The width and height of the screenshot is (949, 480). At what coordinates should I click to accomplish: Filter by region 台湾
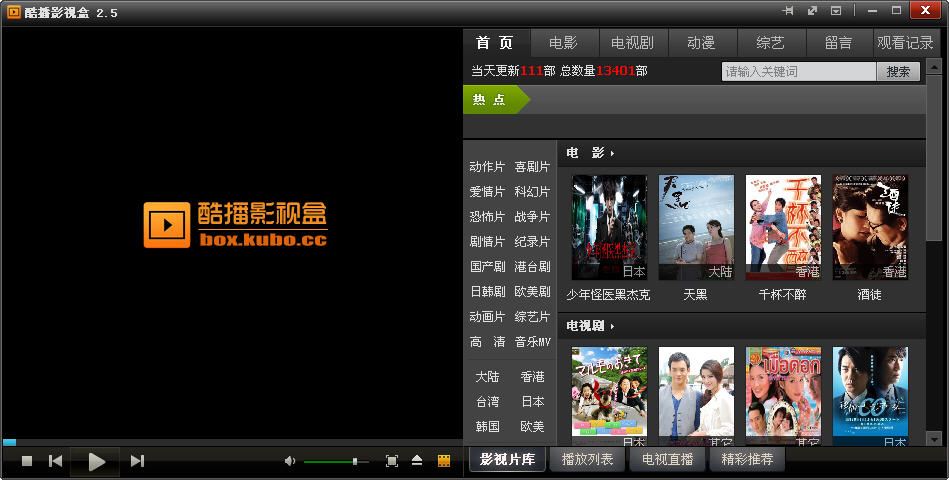click(487, 402)
